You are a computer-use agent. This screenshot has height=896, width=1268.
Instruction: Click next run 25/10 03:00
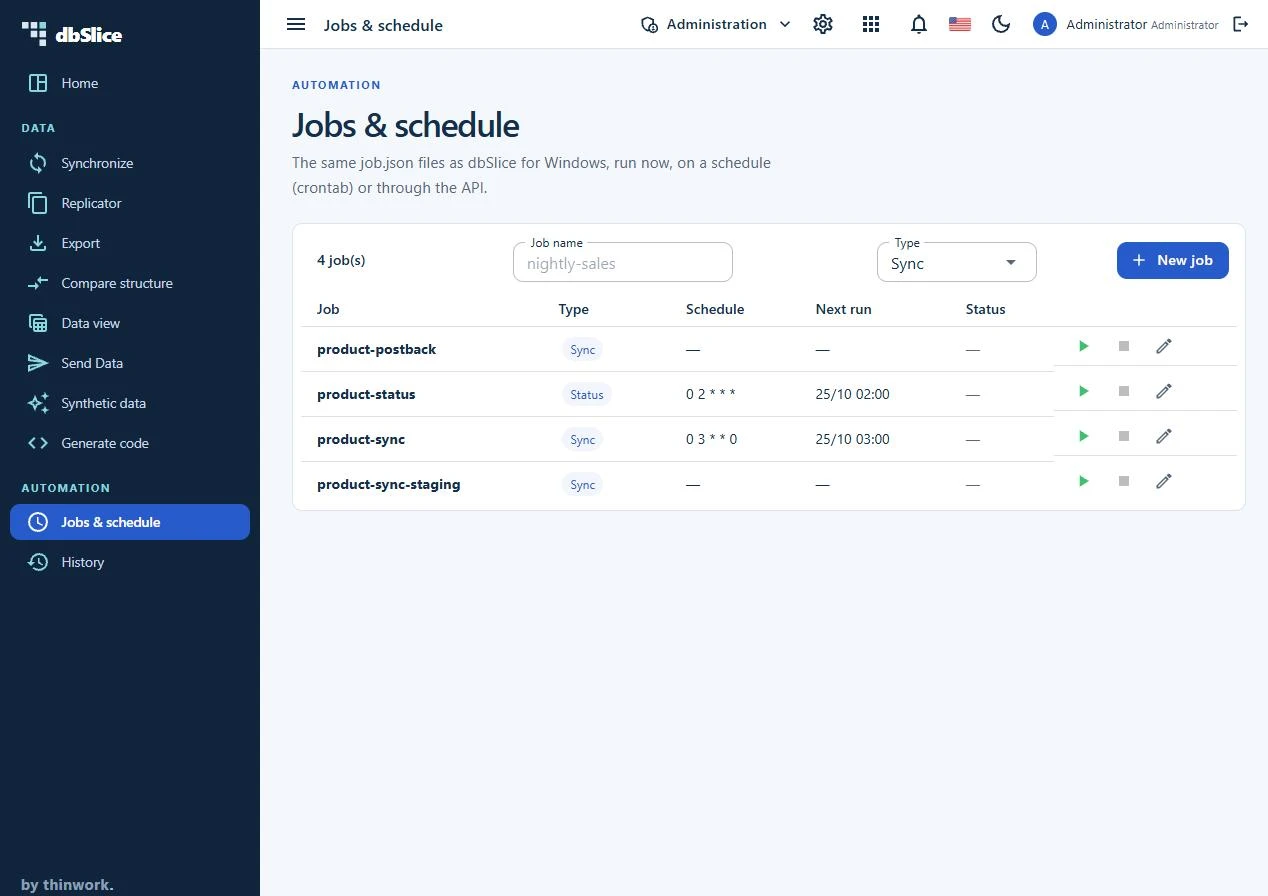pyautogui.click(x=853, y=439)
